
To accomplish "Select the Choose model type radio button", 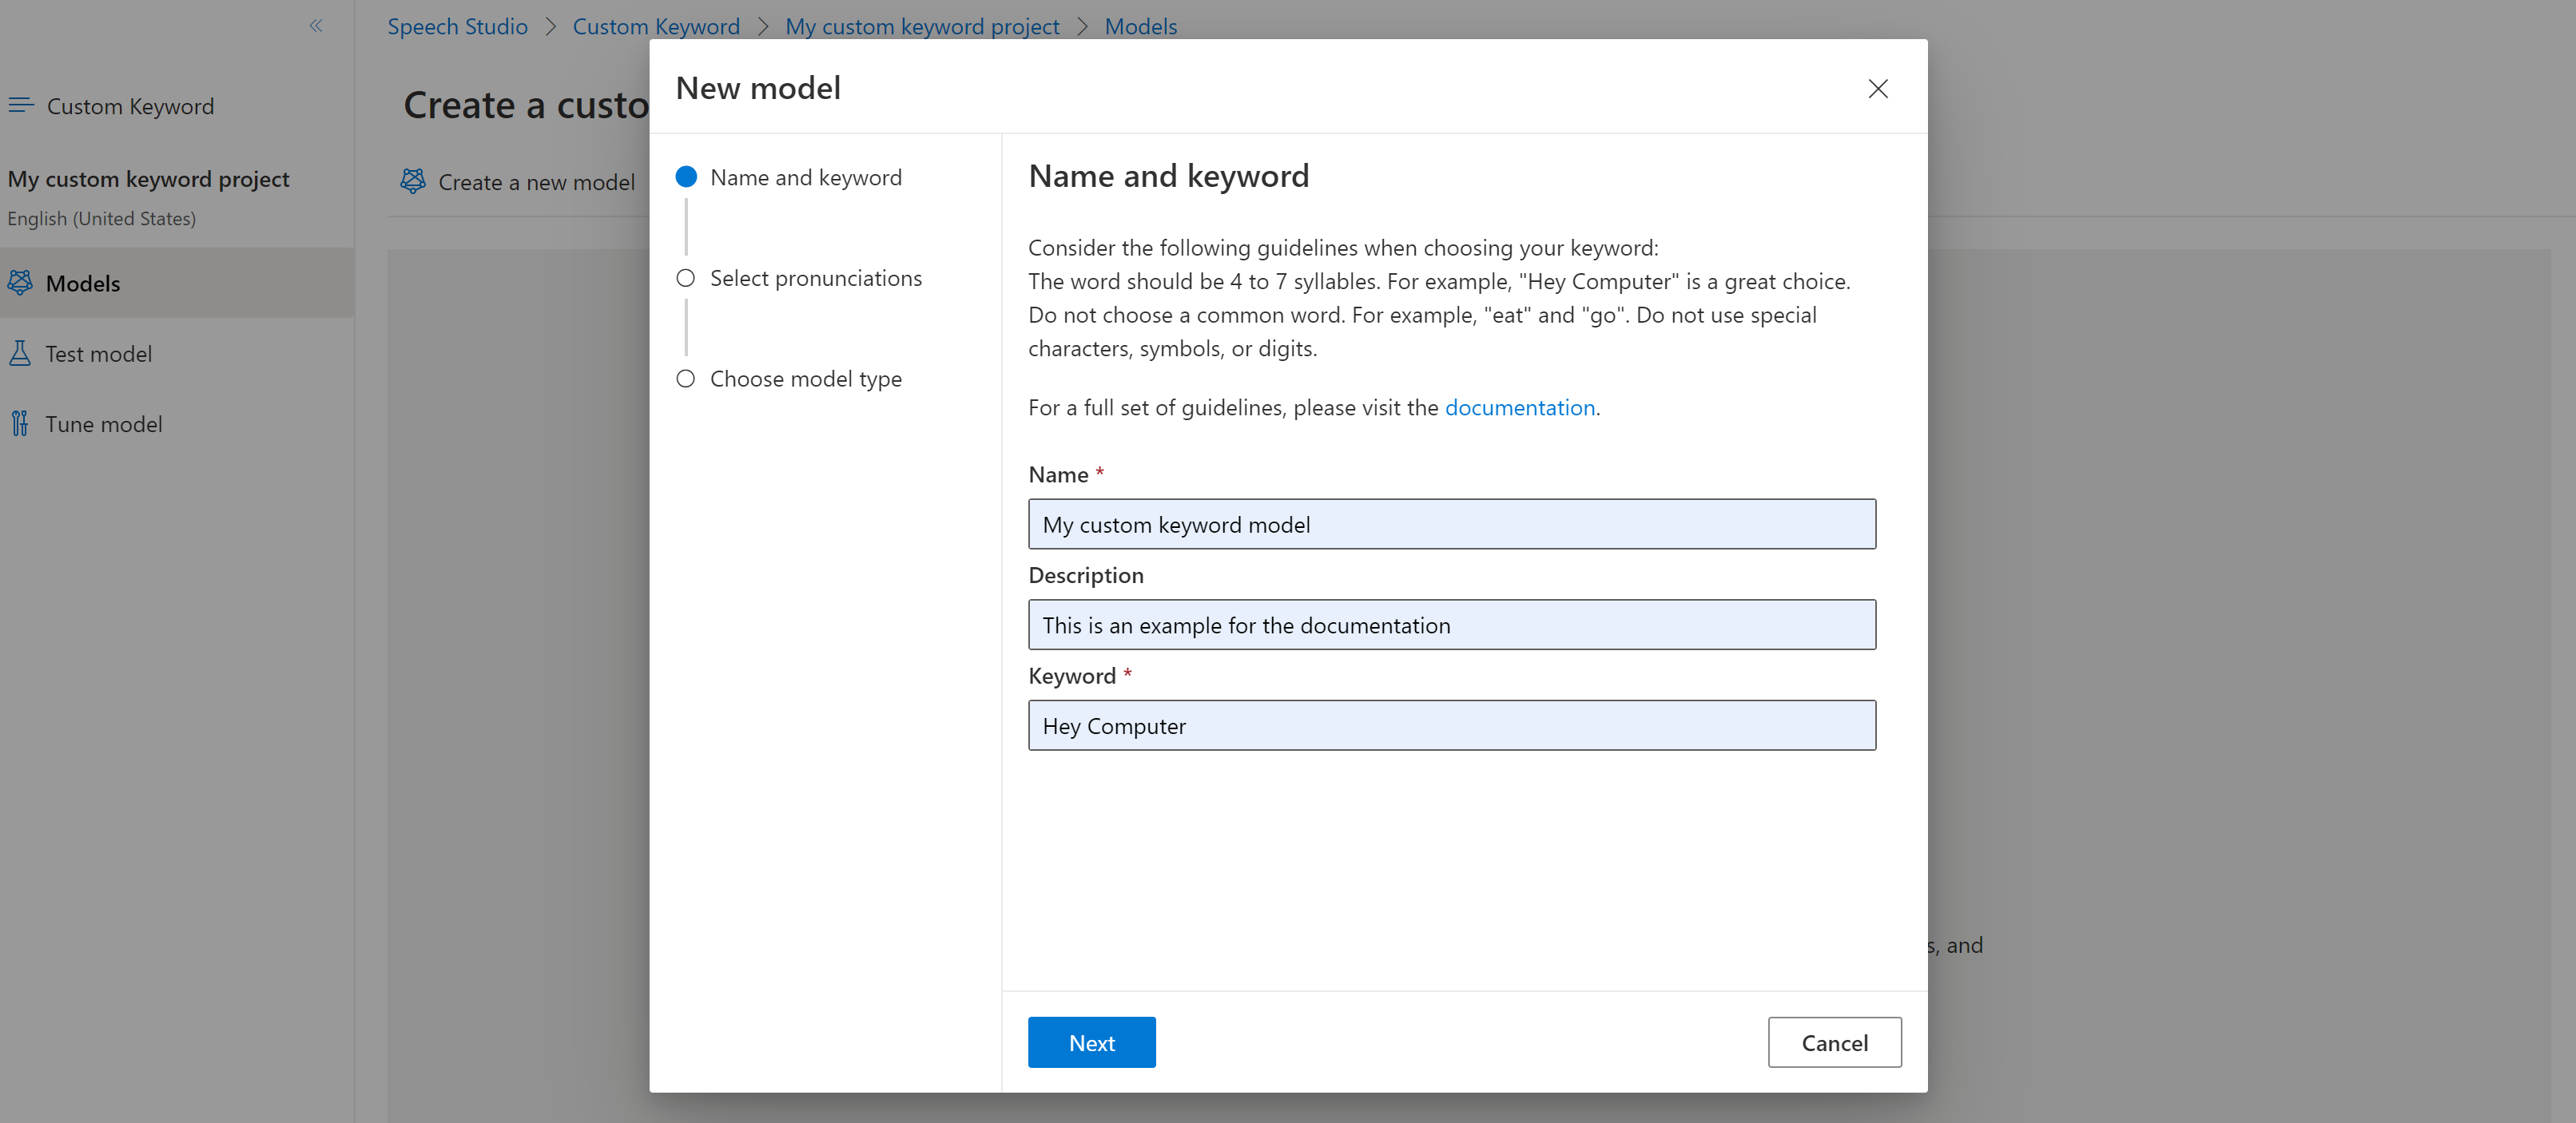I will pyautogui.click(x=686, y=378).
